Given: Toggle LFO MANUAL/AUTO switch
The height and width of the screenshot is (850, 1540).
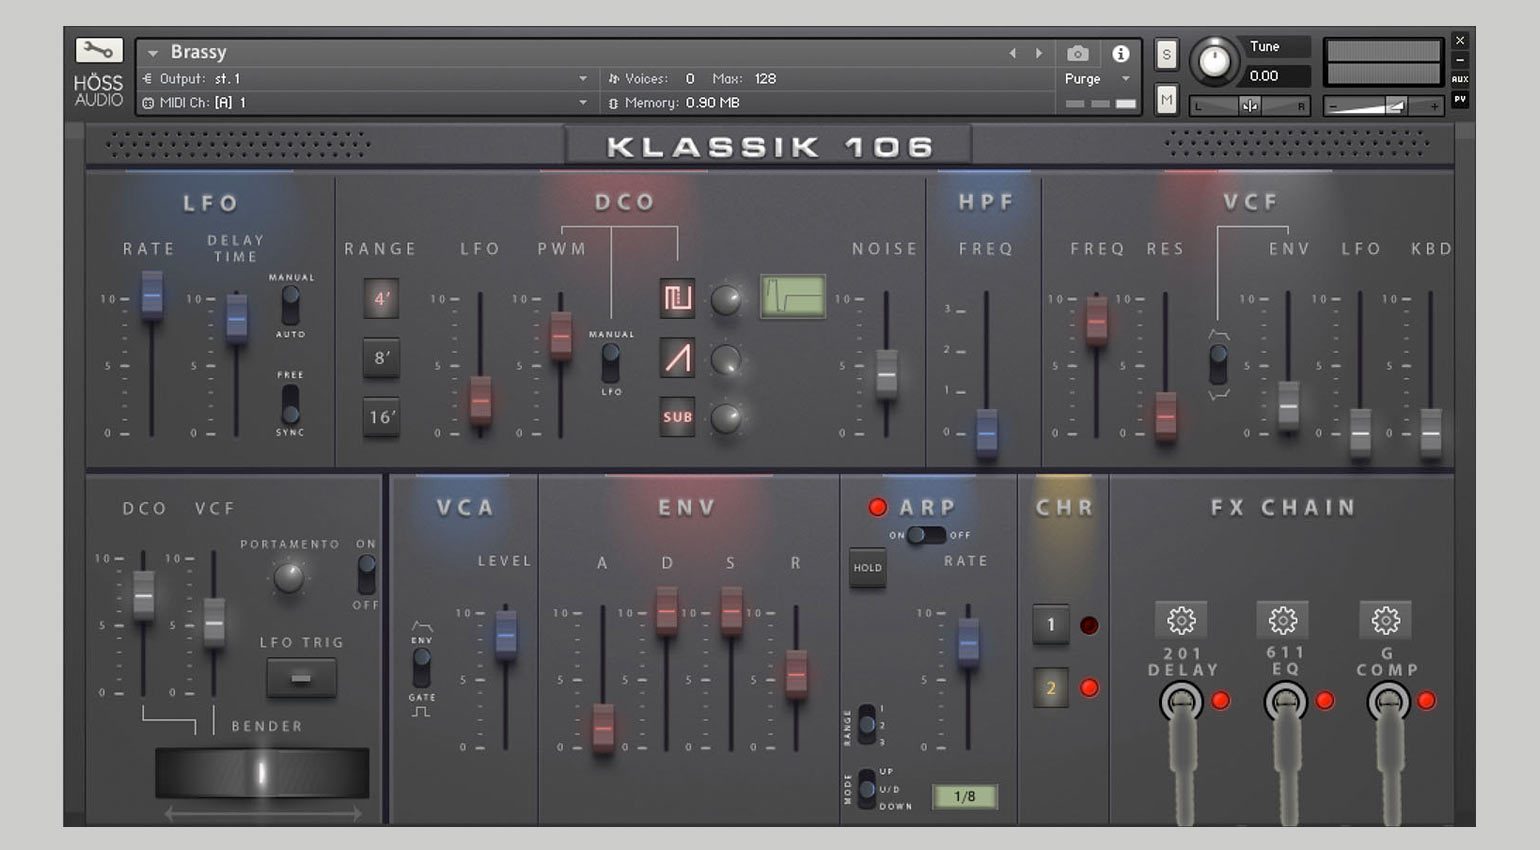Looking at the screenshot, I should [x=290, y=305].
